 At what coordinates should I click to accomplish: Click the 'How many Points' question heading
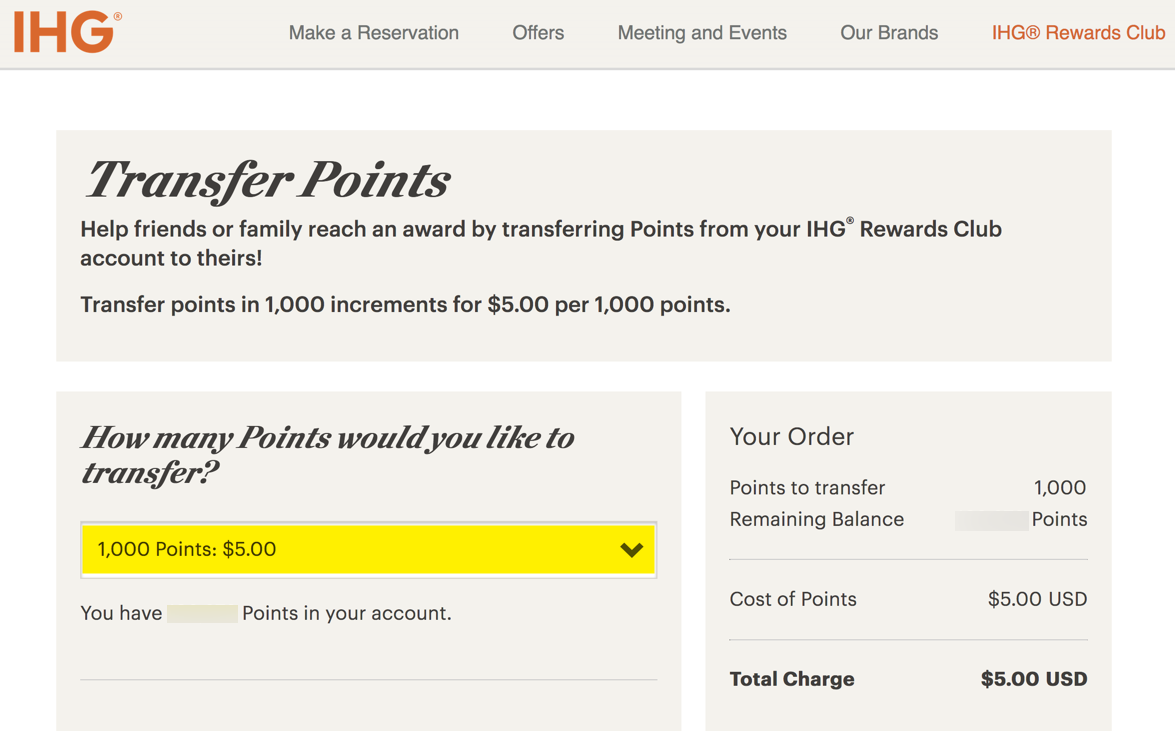(327, 455)
